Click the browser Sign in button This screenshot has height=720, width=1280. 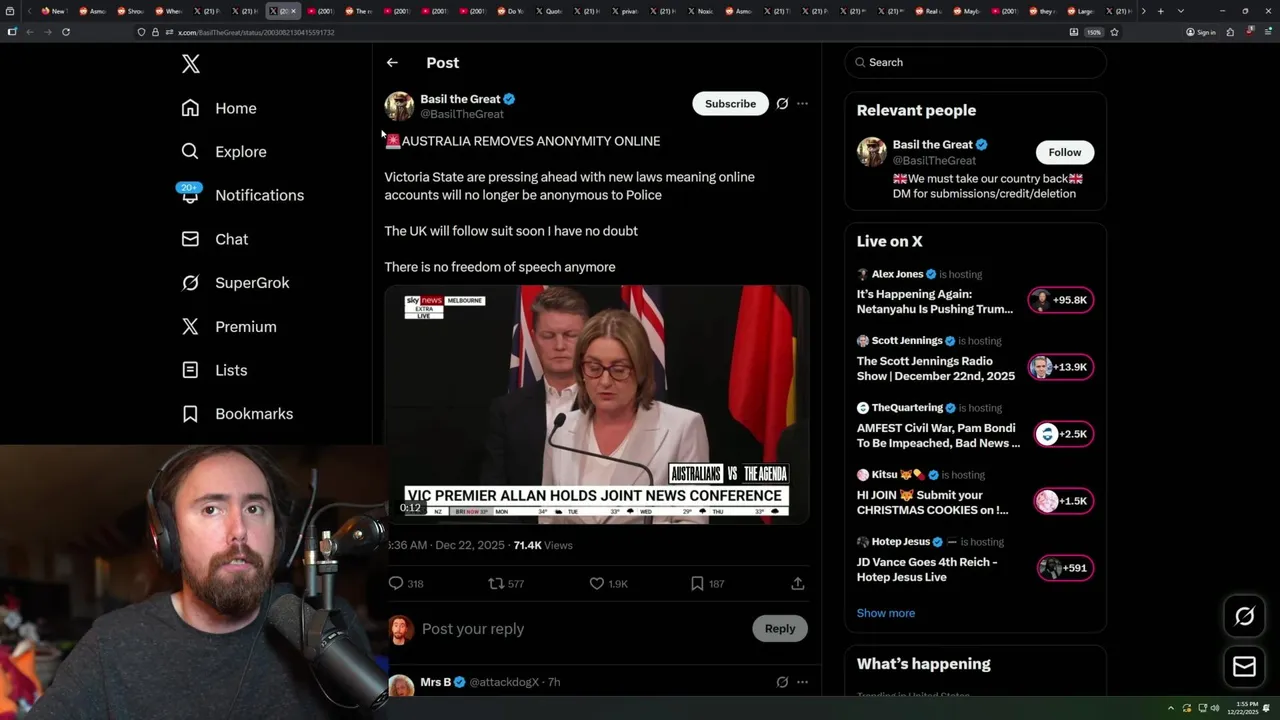[x=1201, y=32]
